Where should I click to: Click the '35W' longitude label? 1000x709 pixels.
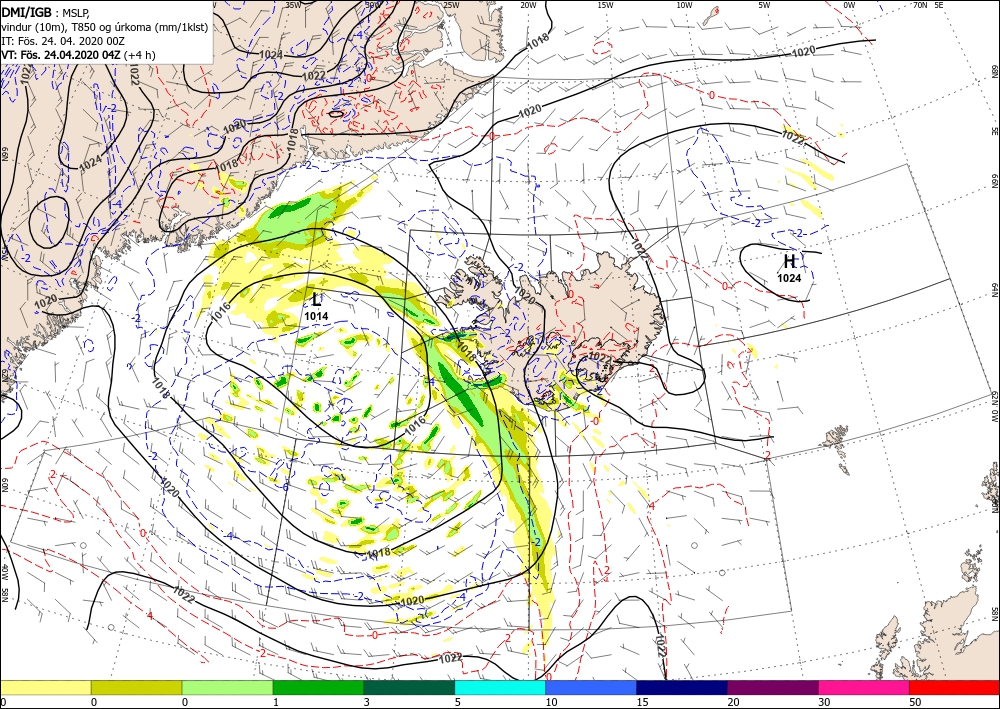[293, 5]
